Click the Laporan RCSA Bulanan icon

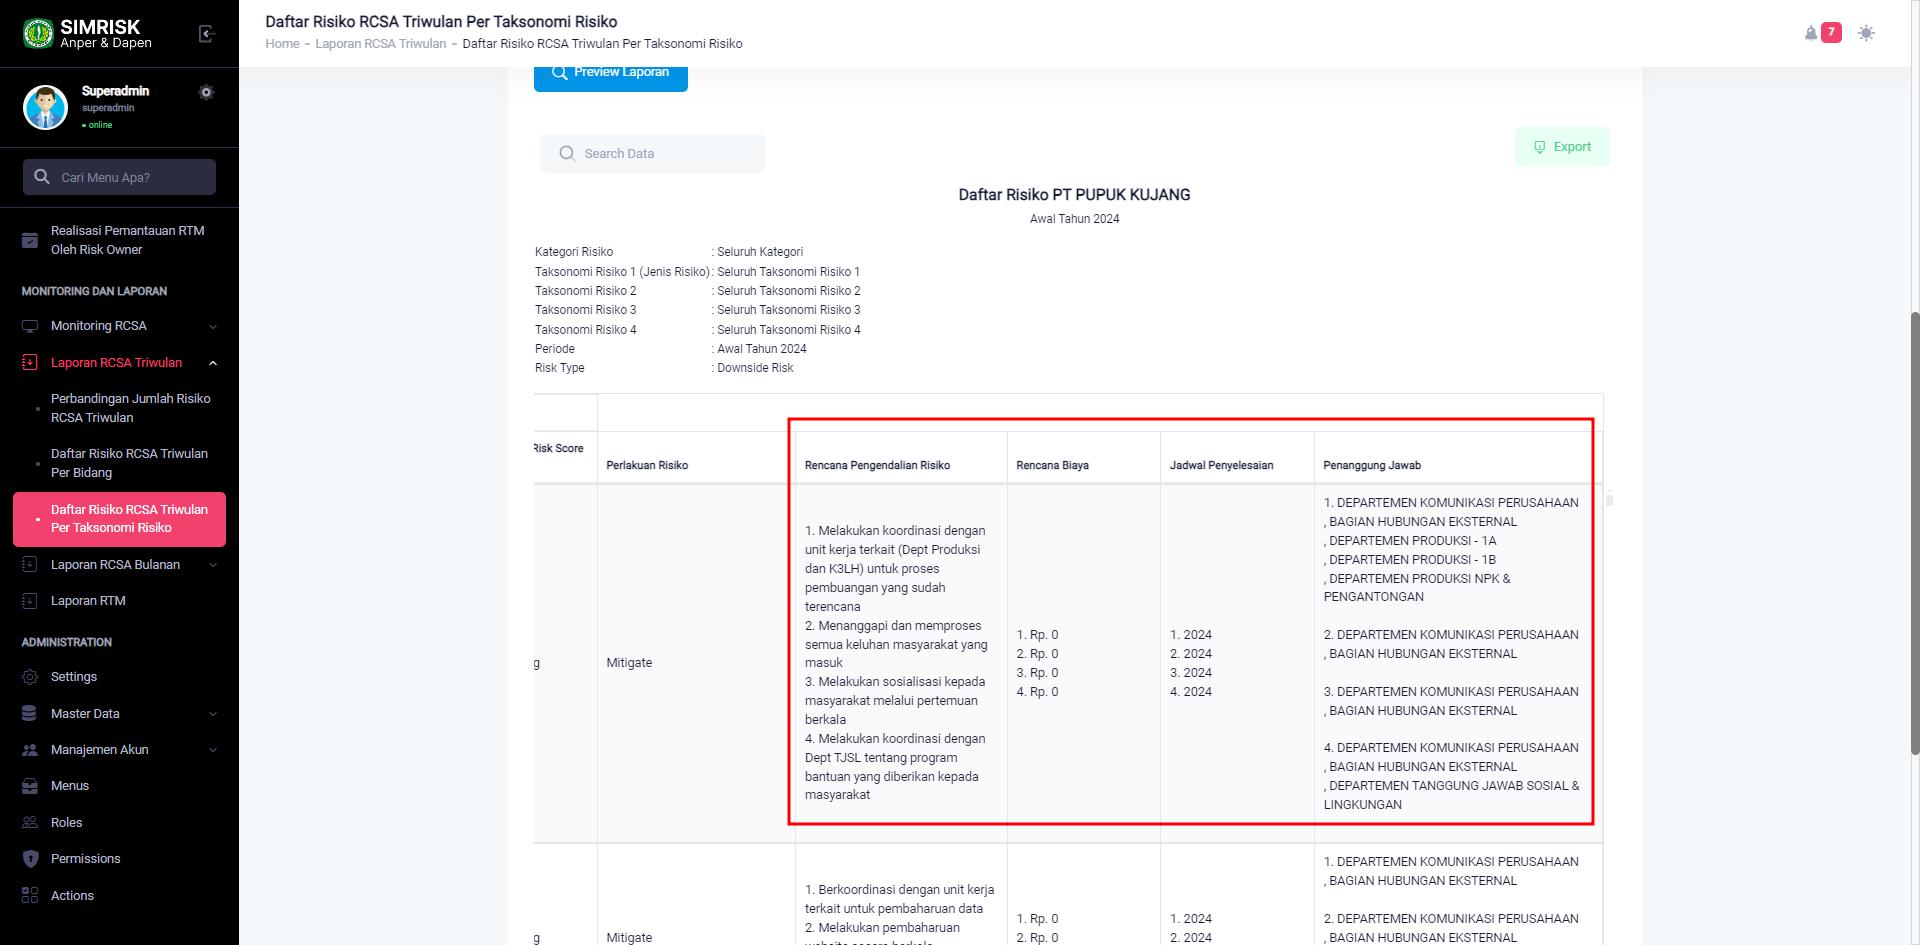coord(30,565)
